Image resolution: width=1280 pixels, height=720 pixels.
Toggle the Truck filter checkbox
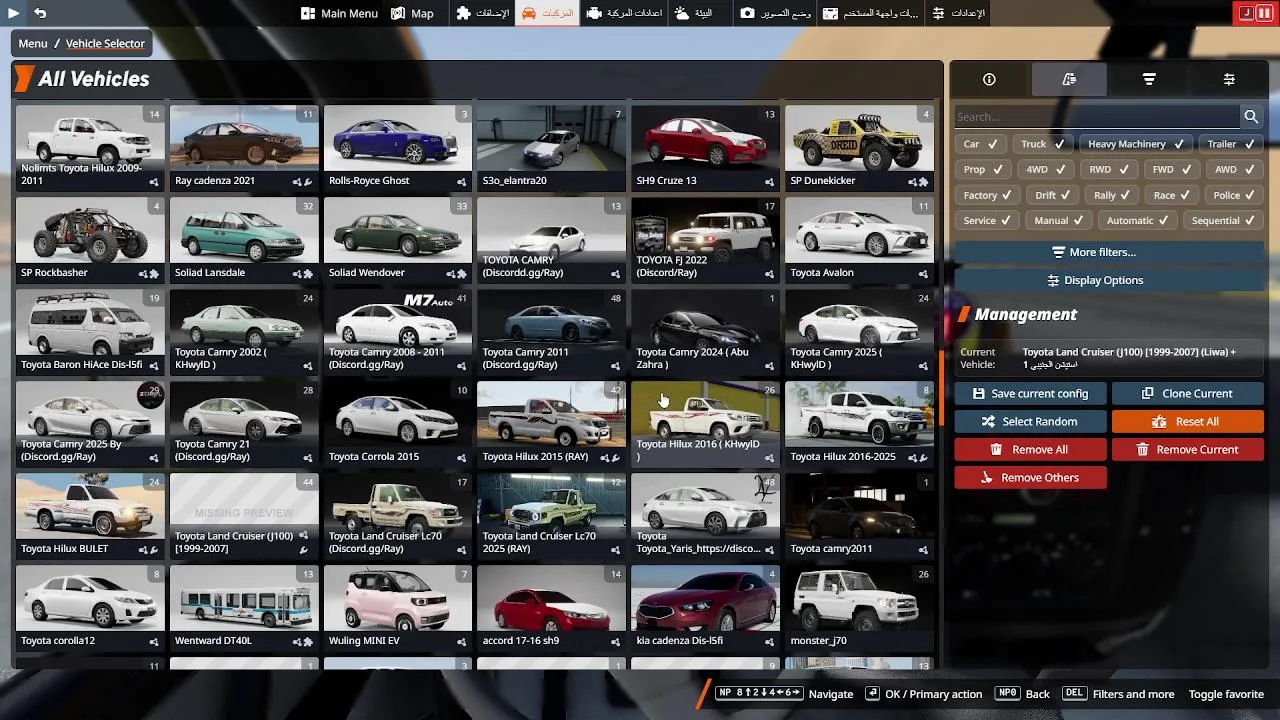(x=1042, y=144)
